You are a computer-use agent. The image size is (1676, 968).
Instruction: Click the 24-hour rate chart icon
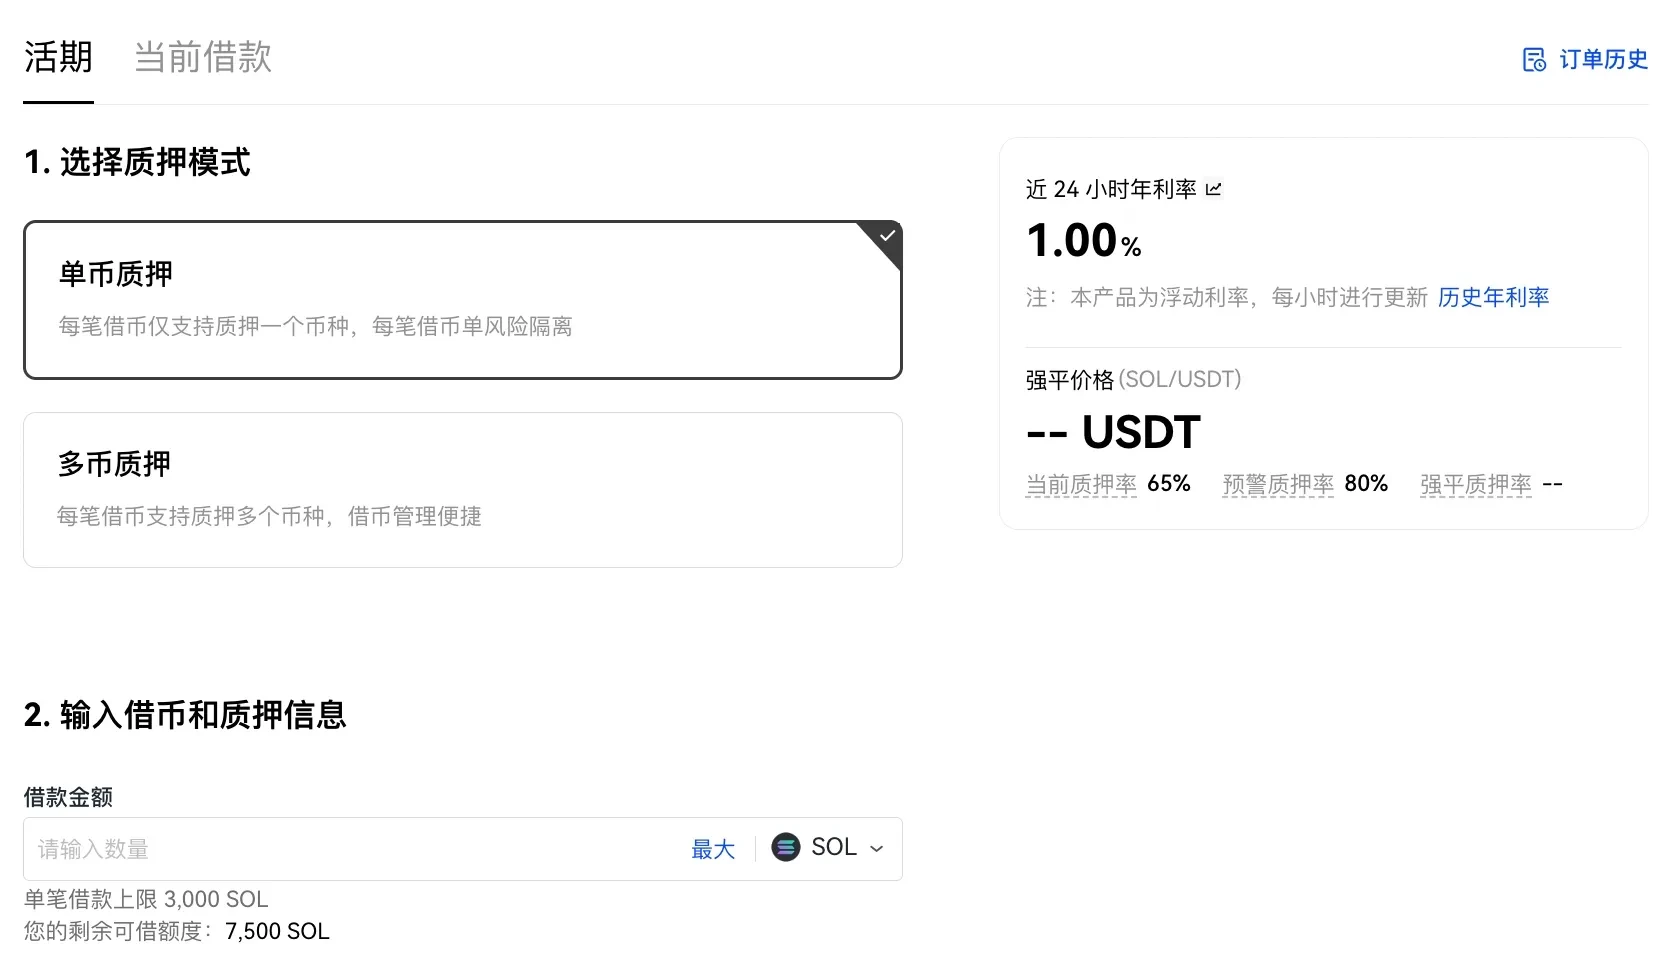pyautogui.click(x=1214, y=189)
